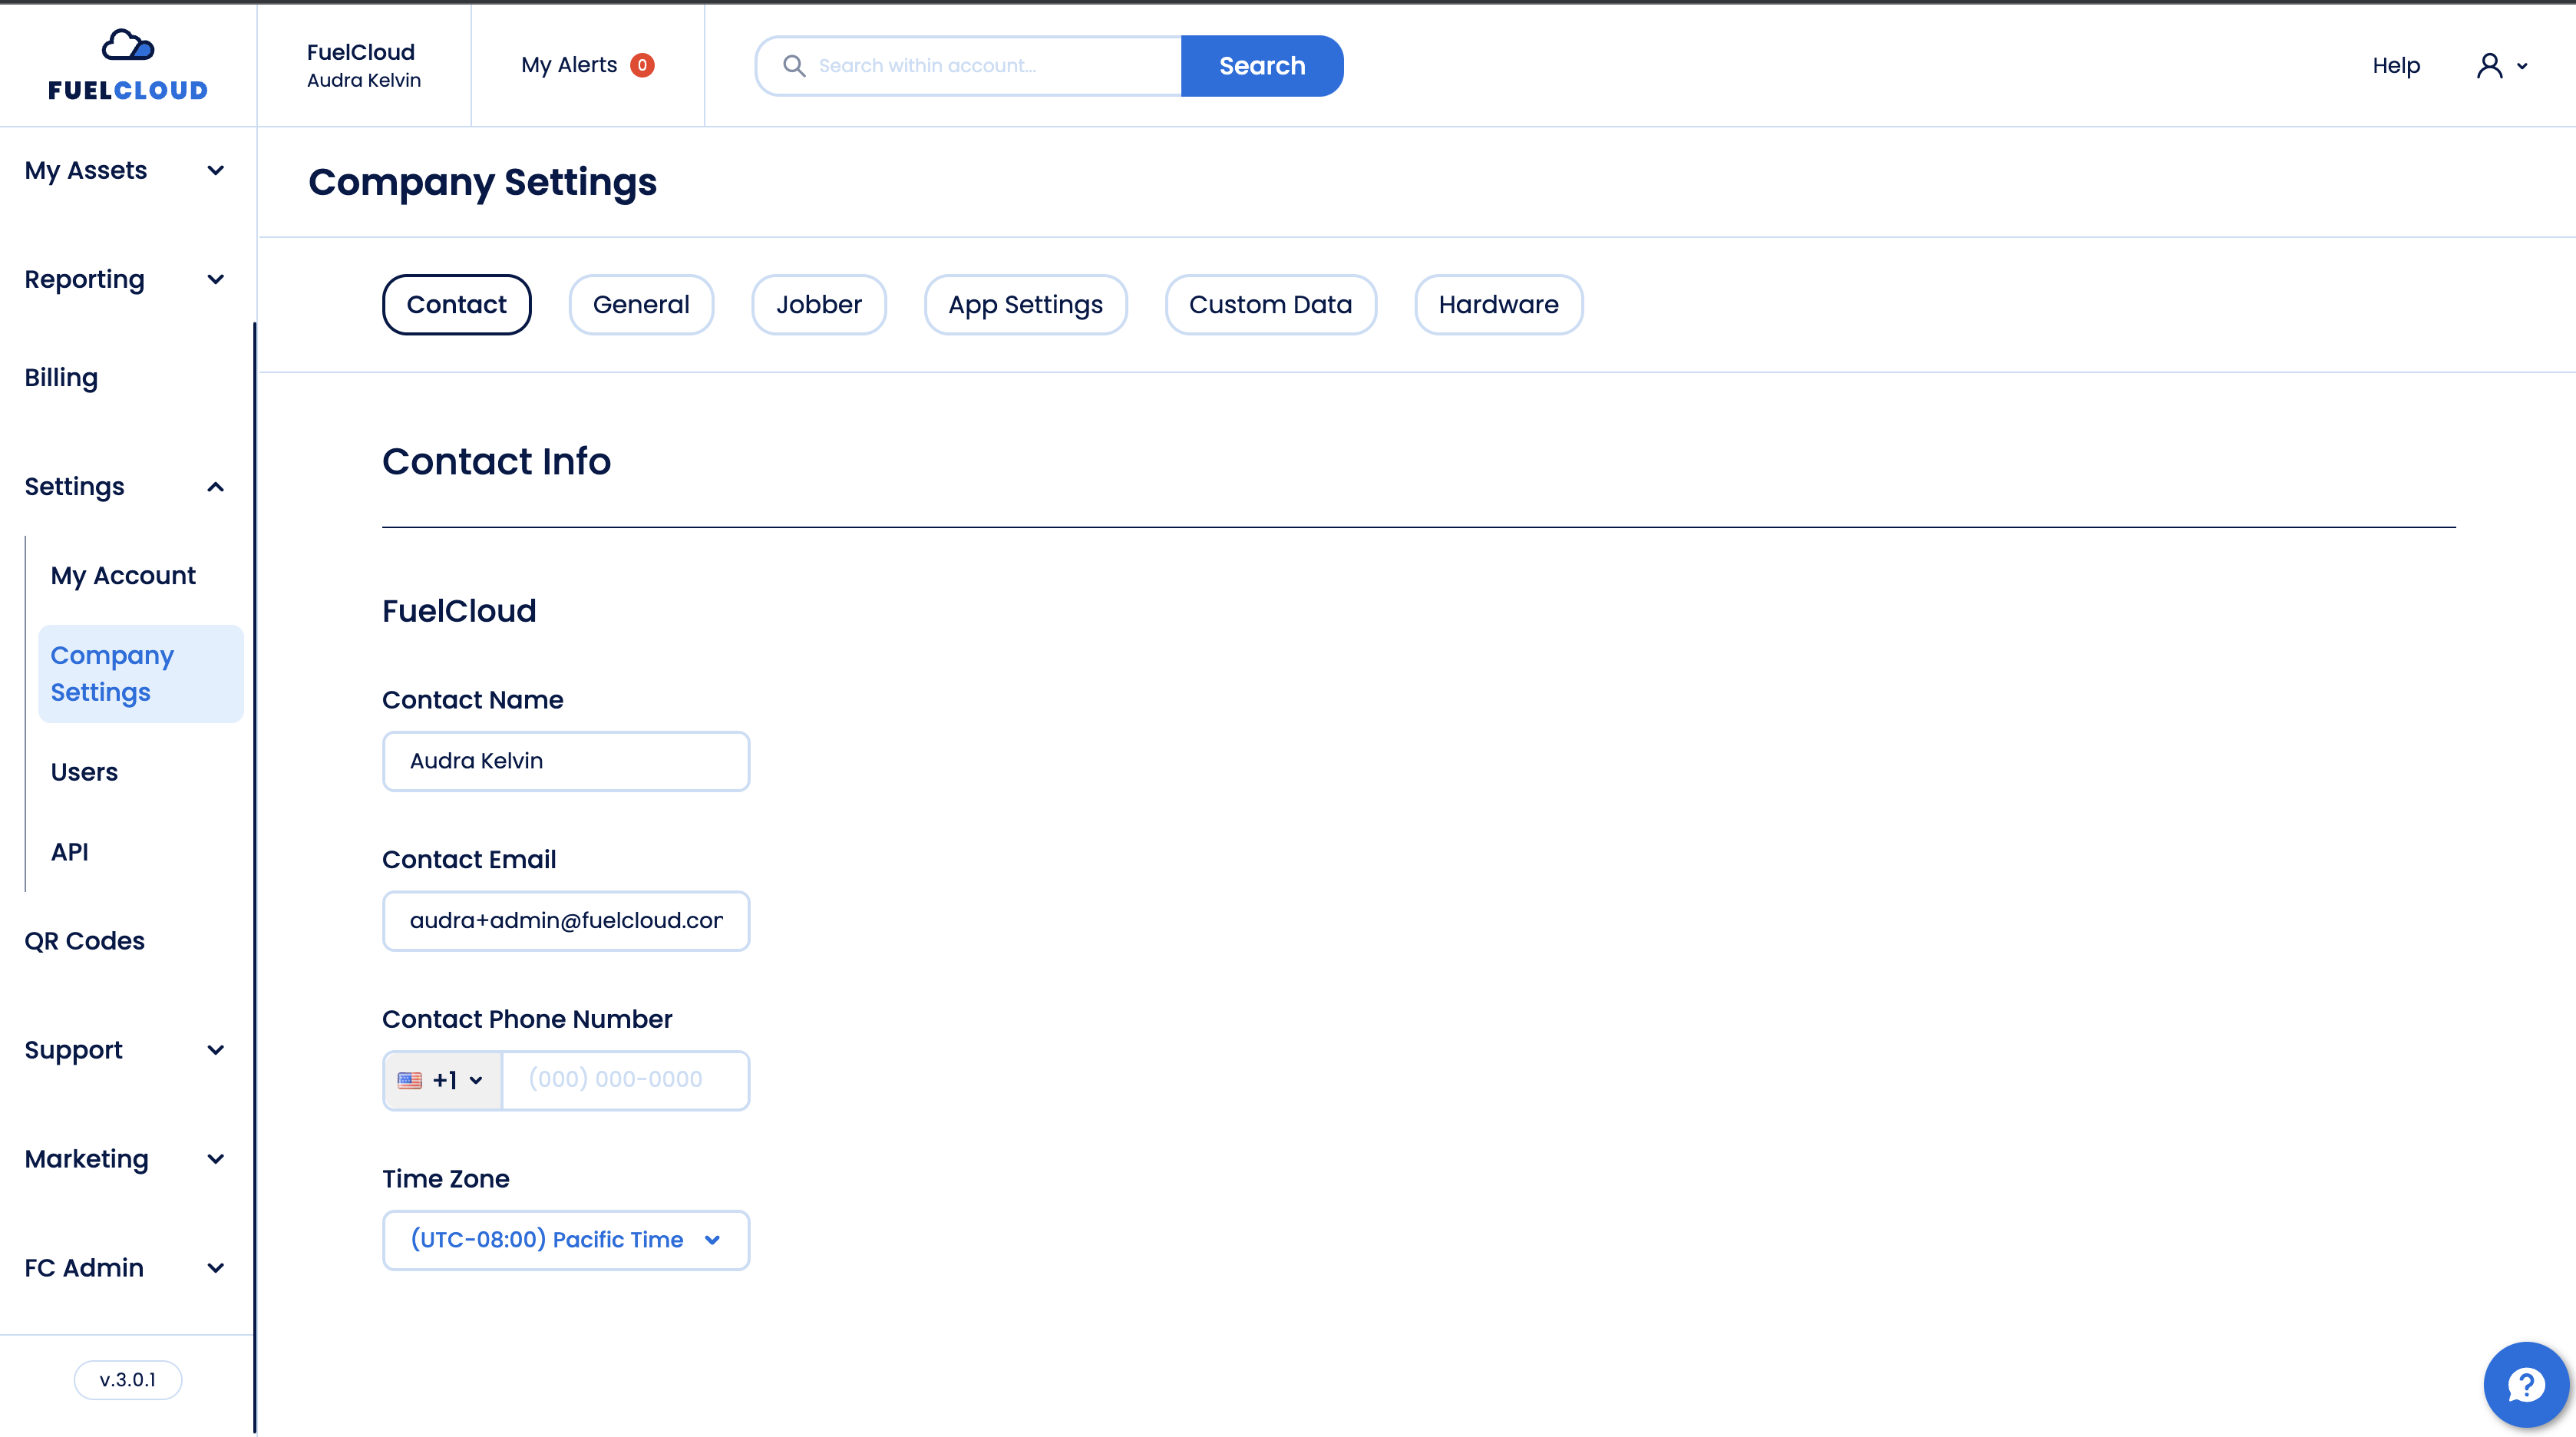This screenshot has width=2576, height=1437.
Task: Expand the Marketing menu
Action: click(x=126, y=1158)
